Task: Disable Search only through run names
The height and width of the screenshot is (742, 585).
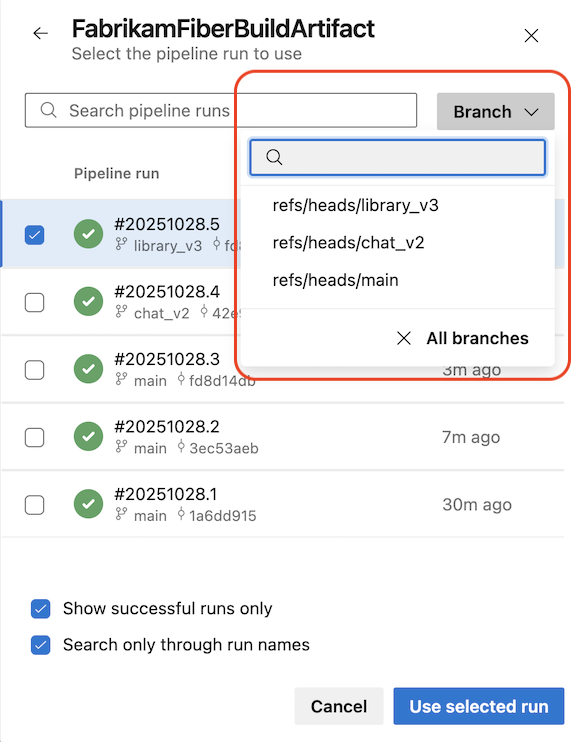Action: click(41, 645)
